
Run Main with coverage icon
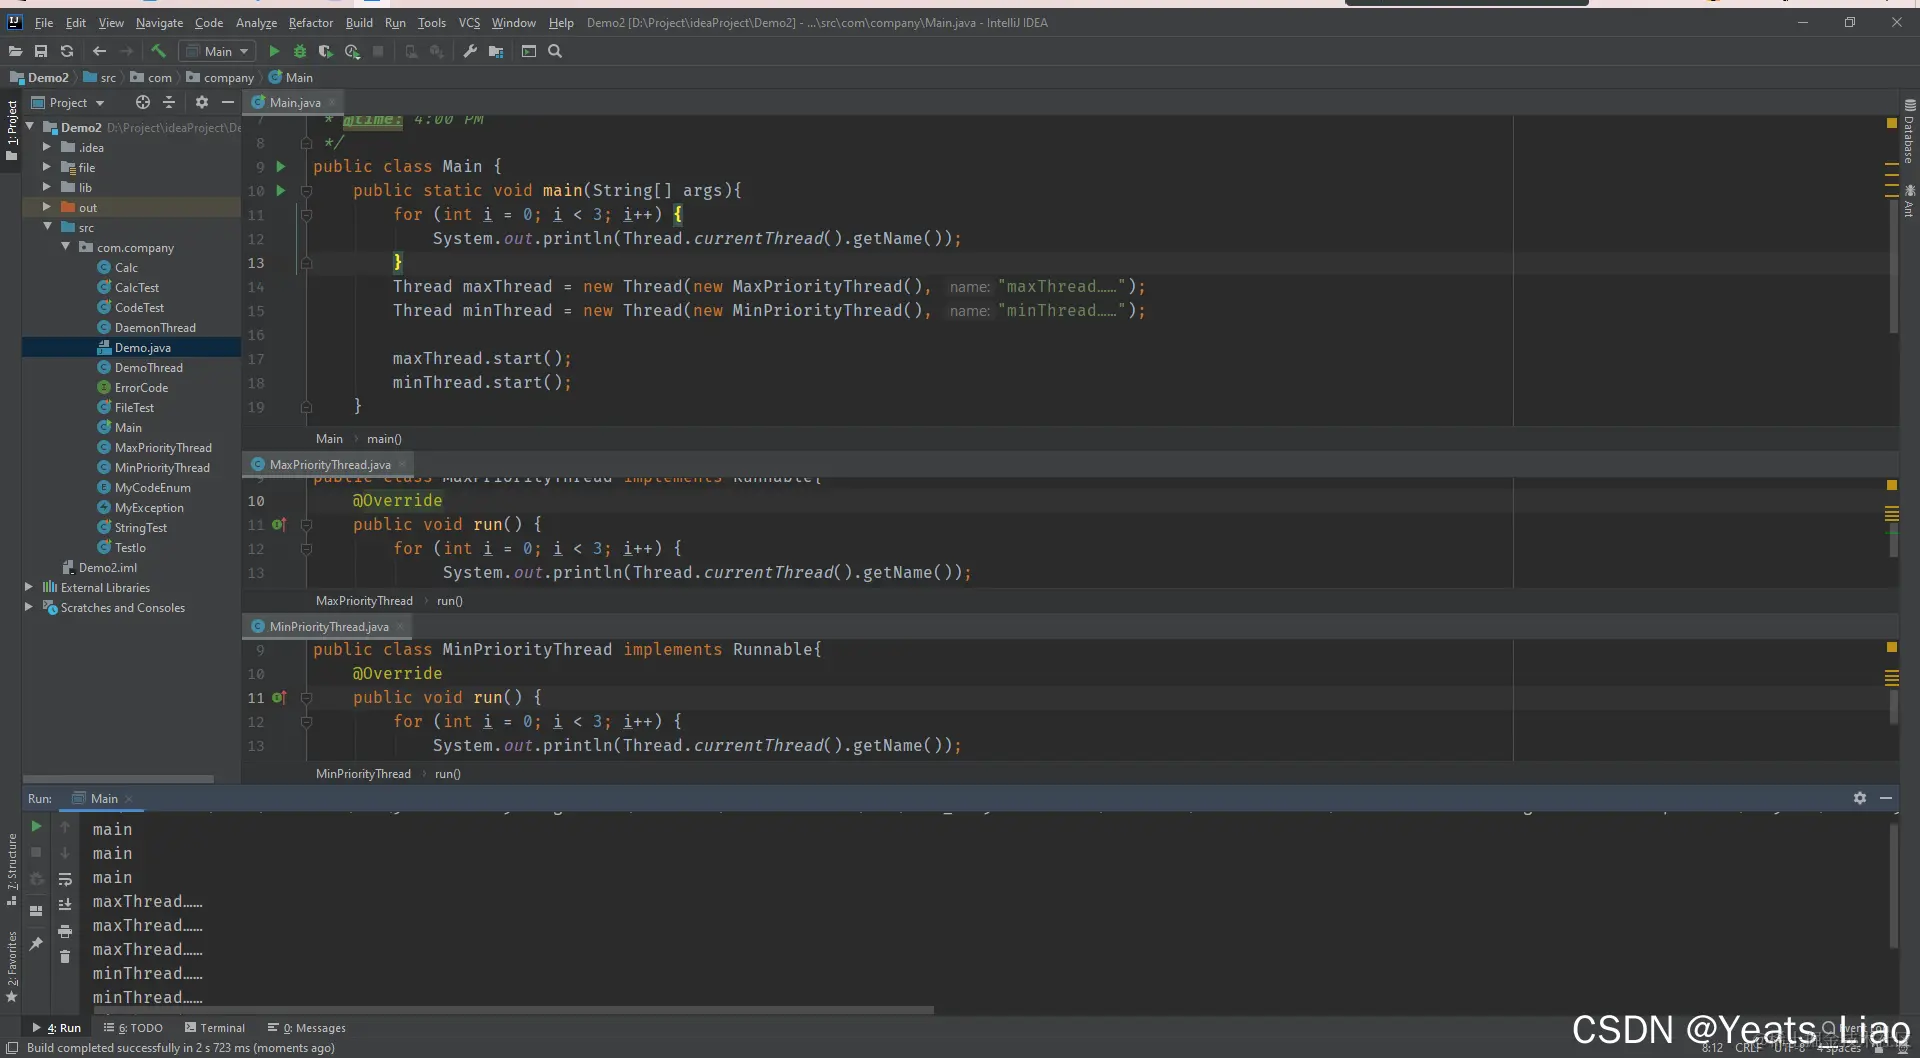click(x=325, y=51)
